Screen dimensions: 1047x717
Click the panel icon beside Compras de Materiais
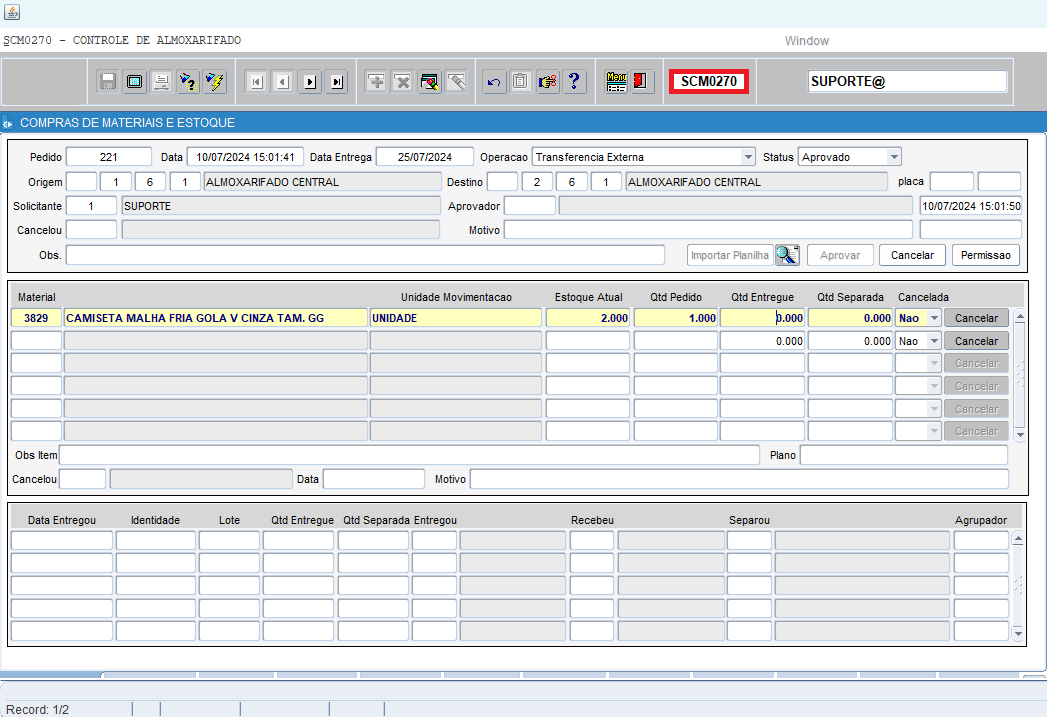click(7, 123)
